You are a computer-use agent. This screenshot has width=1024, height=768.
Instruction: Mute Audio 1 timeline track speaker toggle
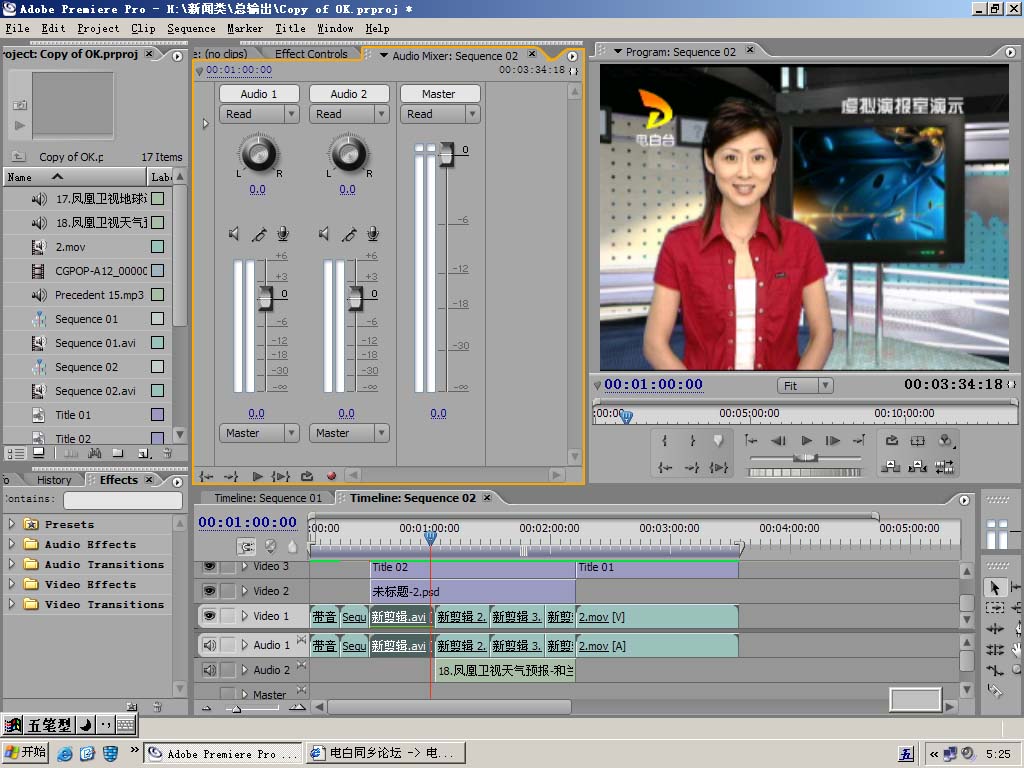209,645
